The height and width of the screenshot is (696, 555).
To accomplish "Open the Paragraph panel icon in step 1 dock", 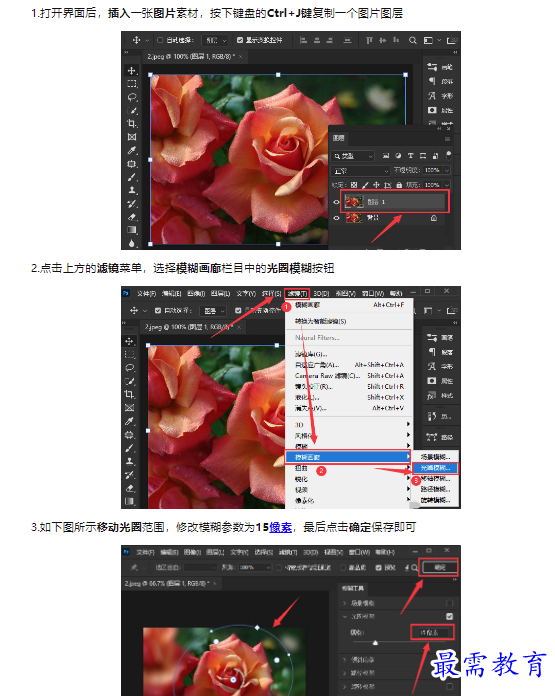I will 432,81.
